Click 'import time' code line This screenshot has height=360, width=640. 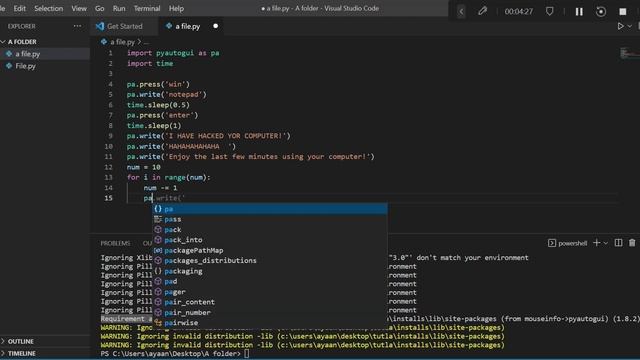pyautogui.click(x=150, y=63)
